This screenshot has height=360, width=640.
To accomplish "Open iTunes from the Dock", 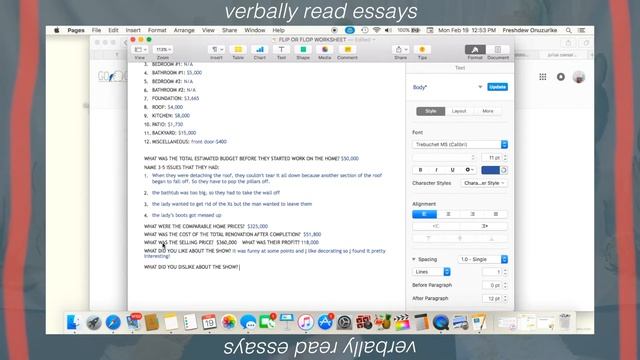I will point(305,322).
